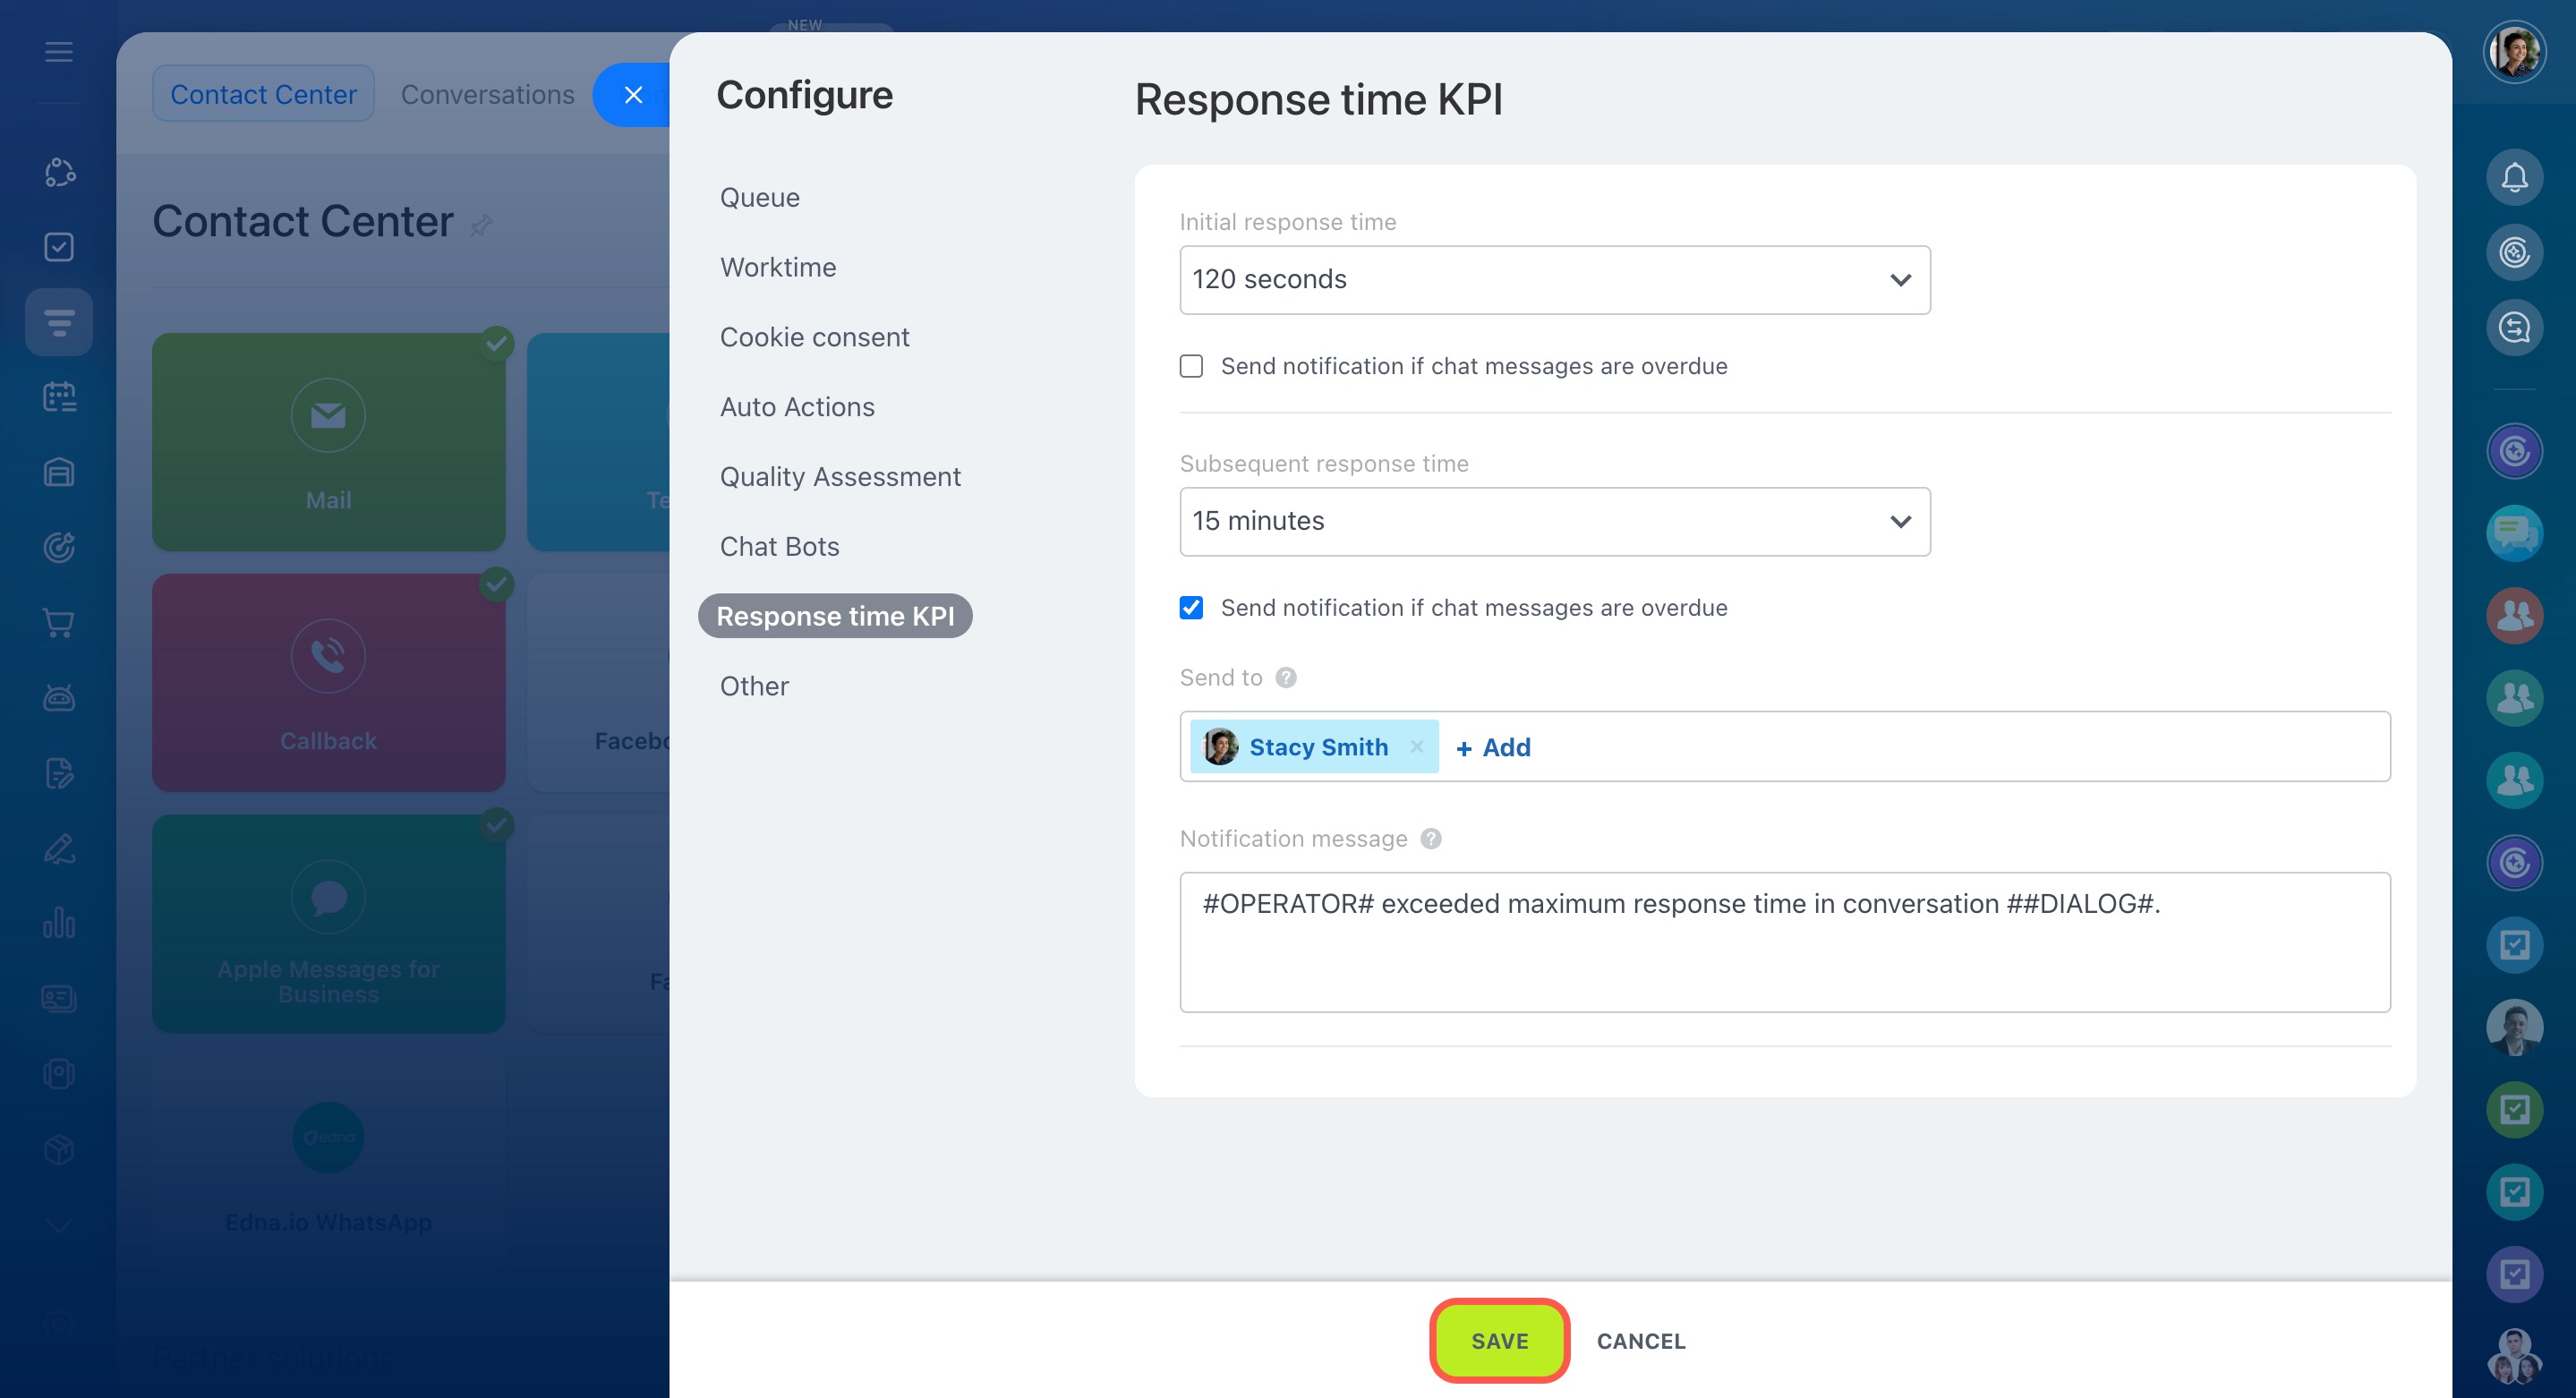Viewport: 2576px width, 1398px height.
Task: Open the calendar icon in left sidebar
Action: tap(59, 396)
